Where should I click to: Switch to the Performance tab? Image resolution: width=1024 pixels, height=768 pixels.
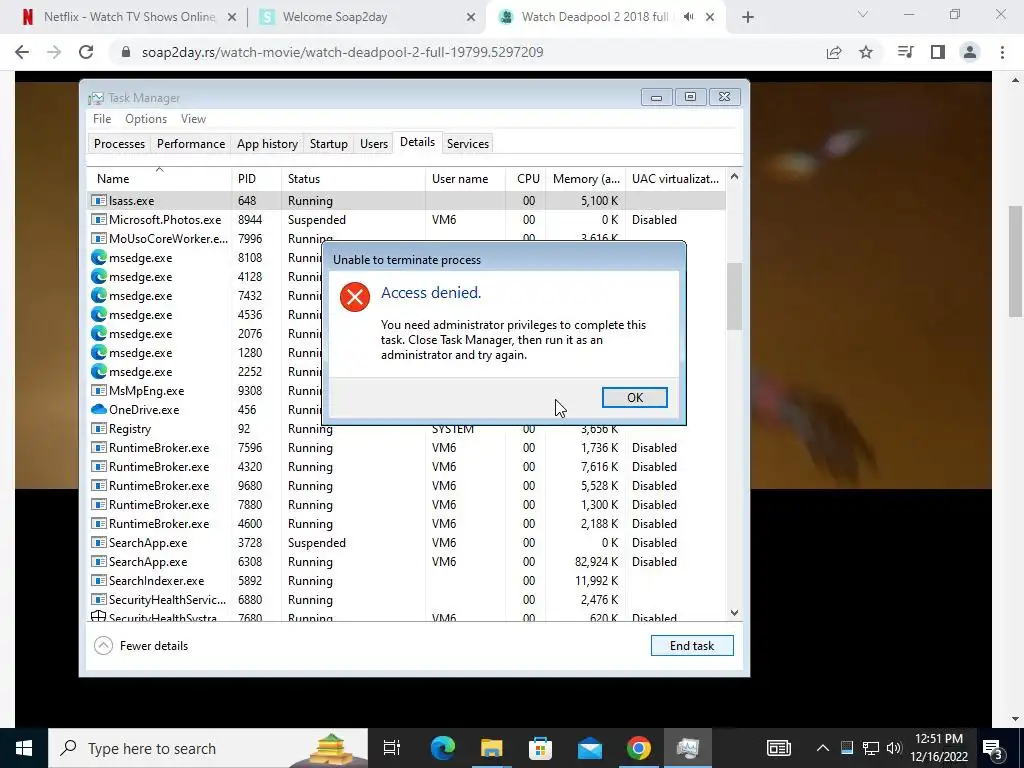[191, 144]
